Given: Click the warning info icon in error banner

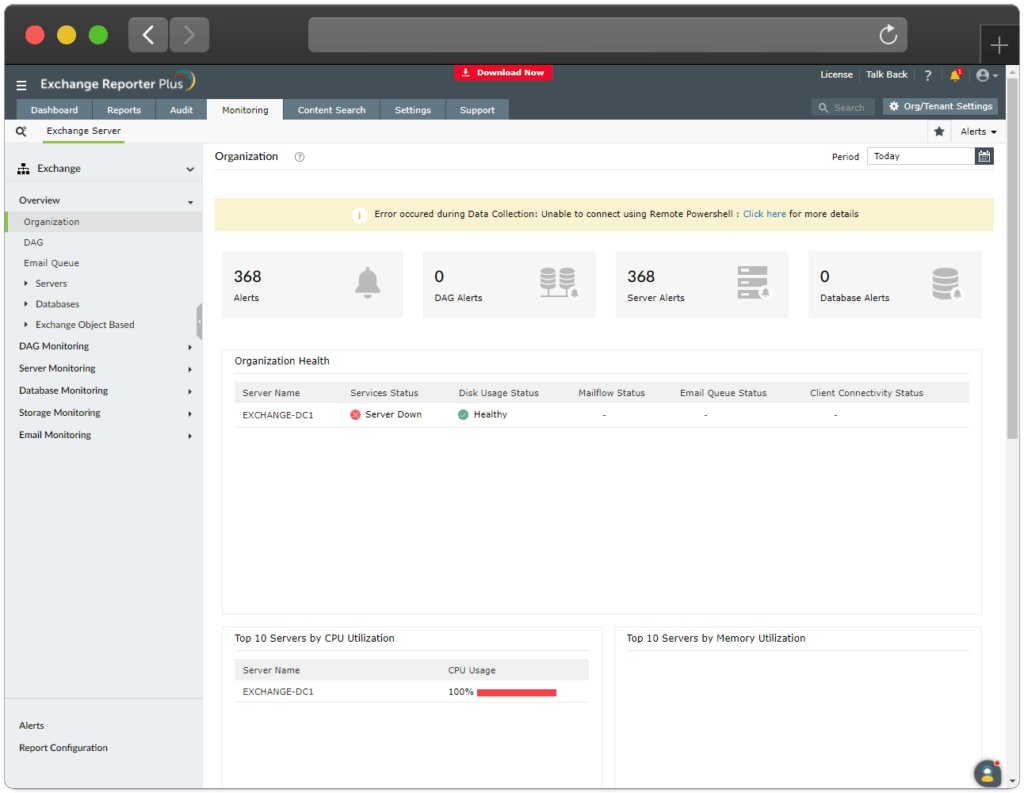Looking at the screenshot, I should coord(359,215).
